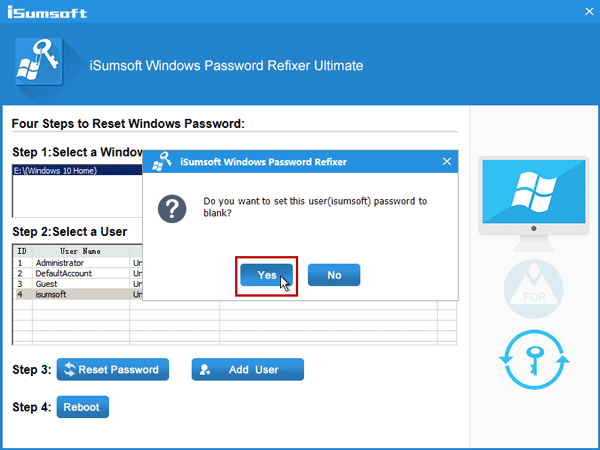The width and height of the screenshot is (600, 450).
Task: Click the question mark icon in dialog
Action: pyautogui.click(x=172, y=209)
